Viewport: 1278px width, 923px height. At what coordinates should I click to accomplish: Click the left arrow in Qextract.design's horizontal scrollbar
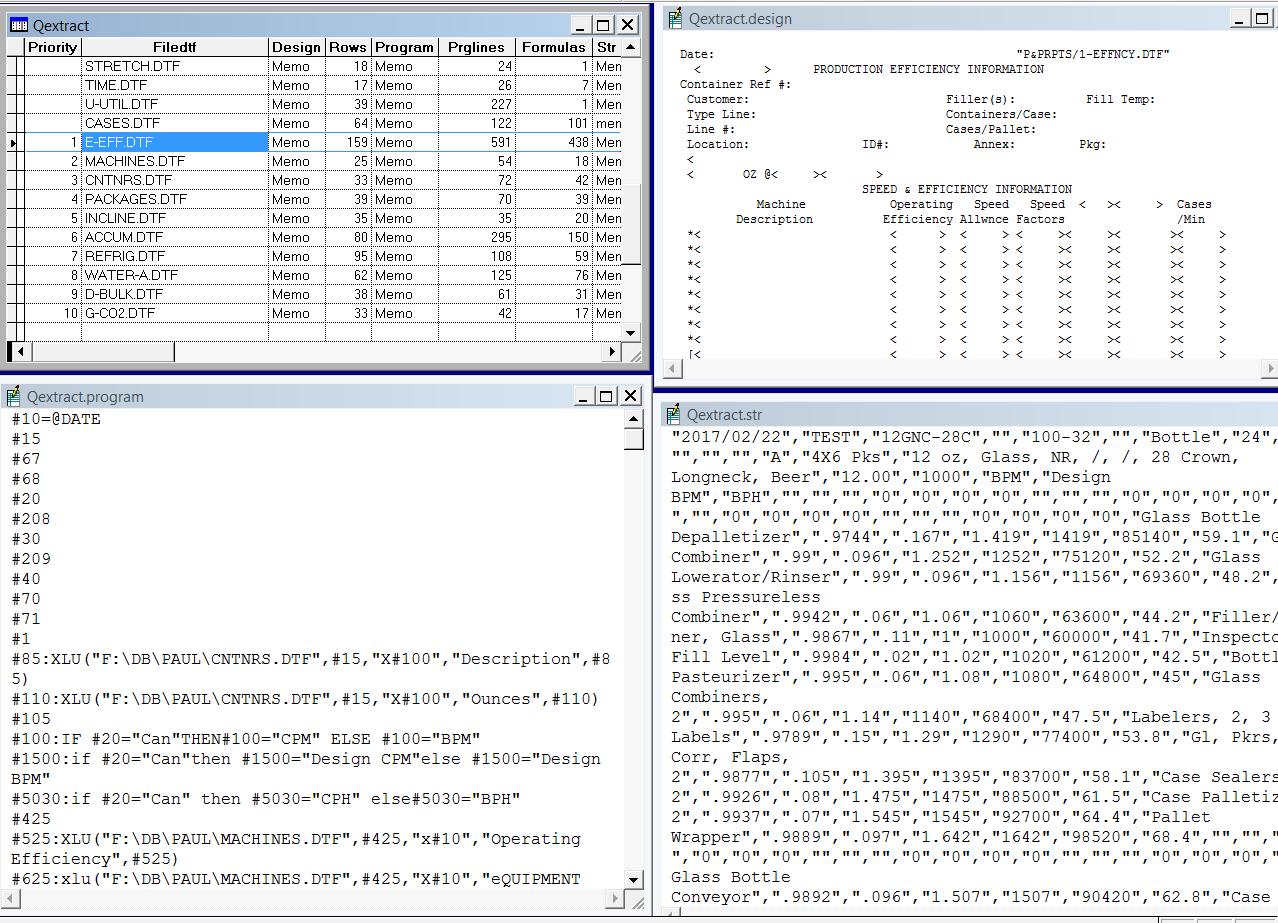tap(673, 369)
